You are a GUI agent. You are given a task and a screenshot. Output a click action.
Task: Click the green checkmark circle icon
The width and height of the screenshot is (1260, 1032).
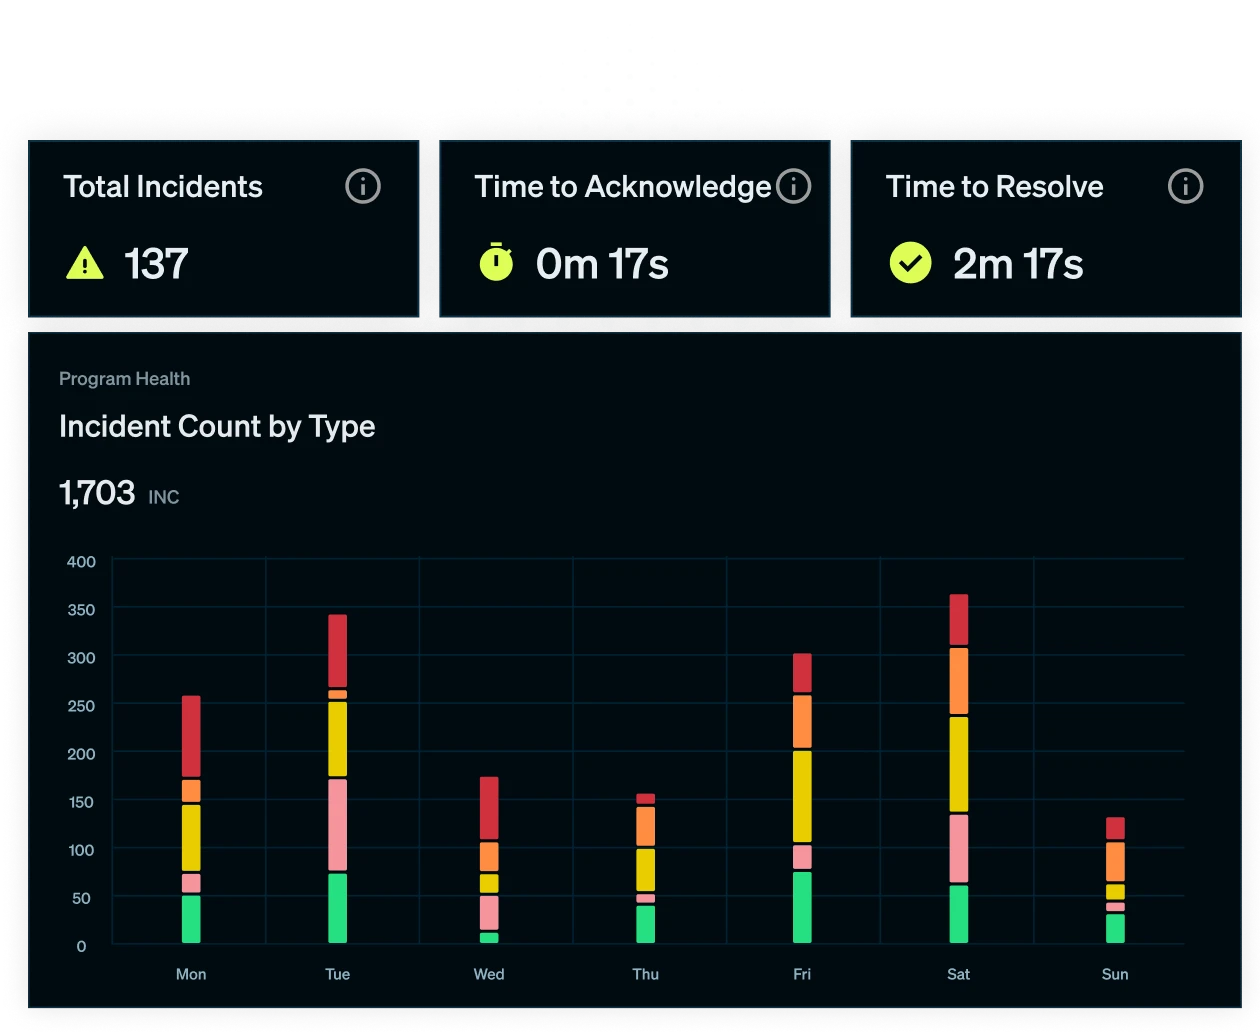(910, 264)
